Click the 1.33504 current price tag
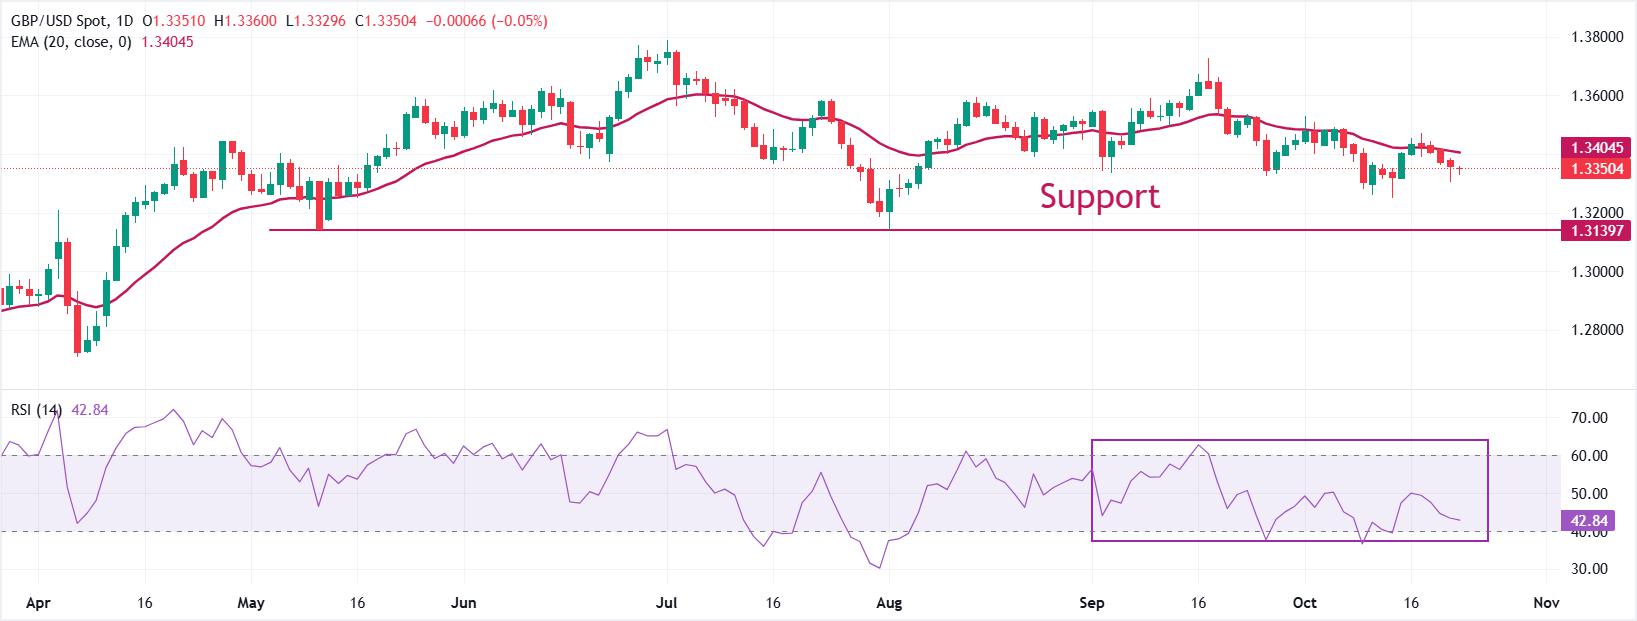This screenshot has height=621, width=1637. pyautogui.click(x=1595, y=168)
